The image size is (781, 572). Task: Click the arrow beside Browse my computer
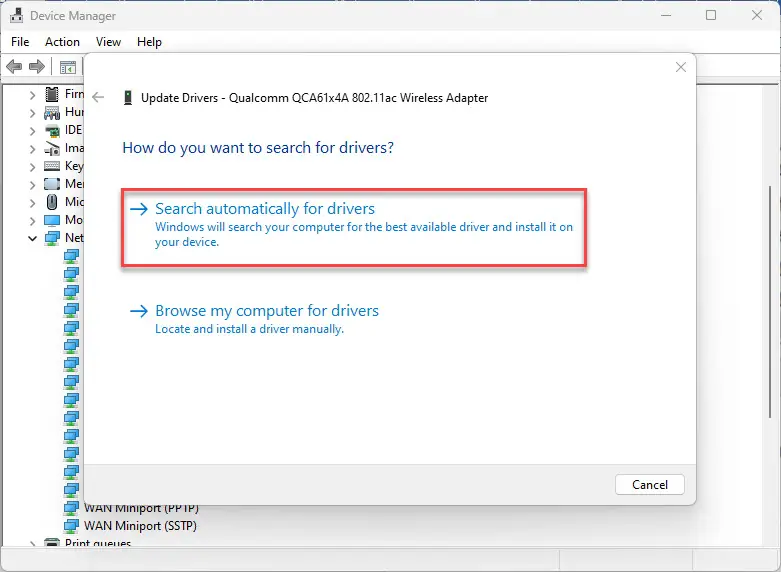click(x=139, y=311)
